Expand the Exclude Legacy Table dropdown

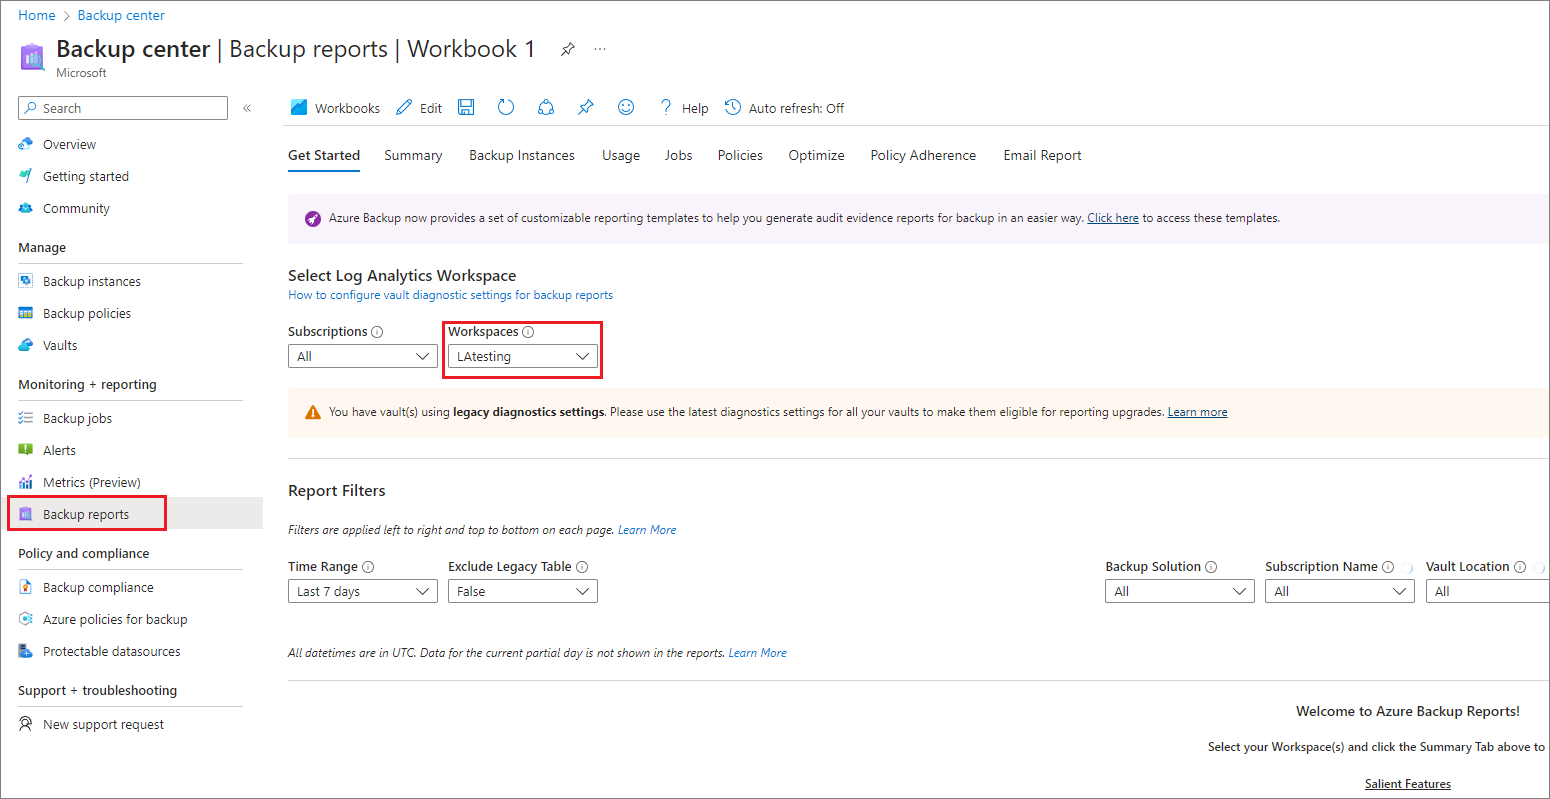(523, 591)
